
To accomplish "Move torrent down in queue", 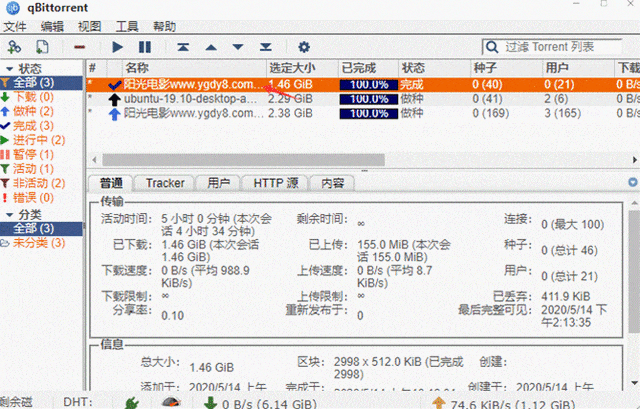I will tap(238, 47).
